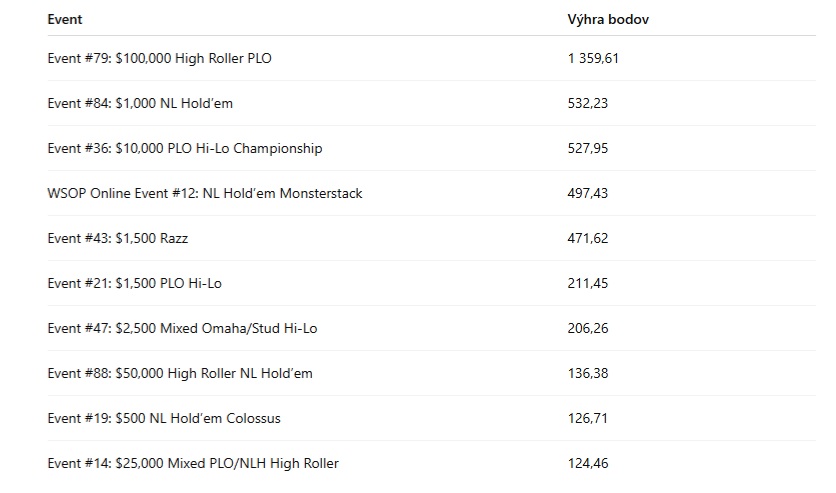Click the 497,43 points value
Image resolution: width=836 pixels, height=493 pixels.
[x=588, y=193]
